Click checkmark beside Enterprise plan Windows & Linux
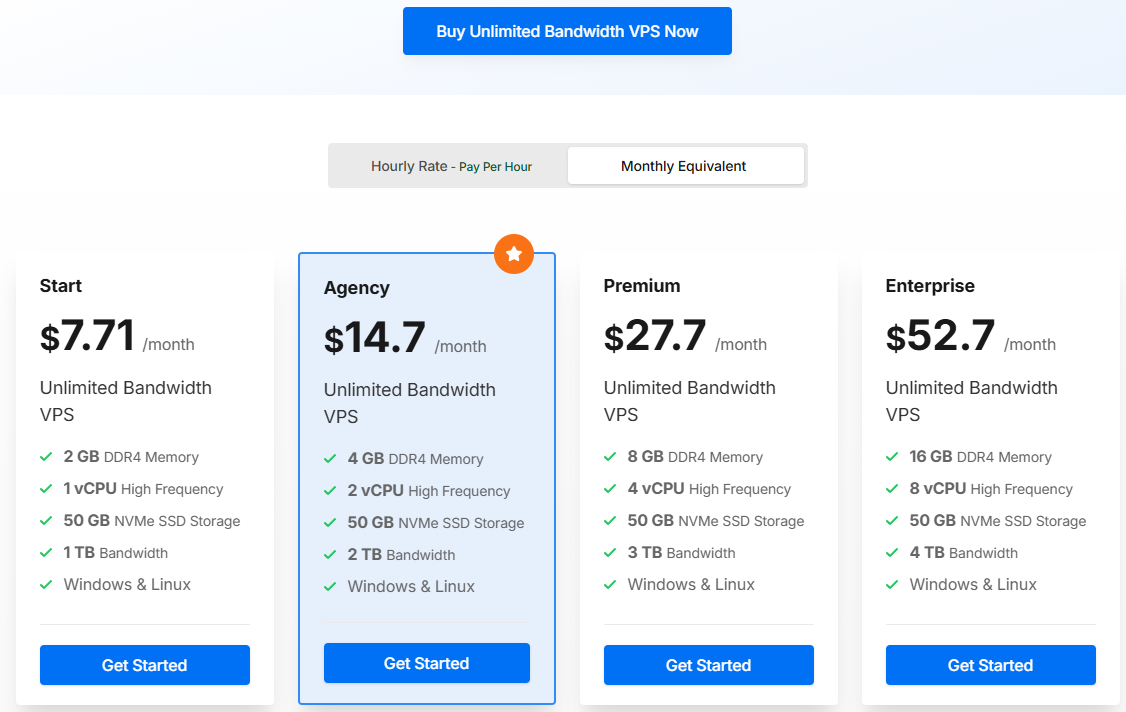Viewport: 1126px width, 712px height. pos(892,584)
